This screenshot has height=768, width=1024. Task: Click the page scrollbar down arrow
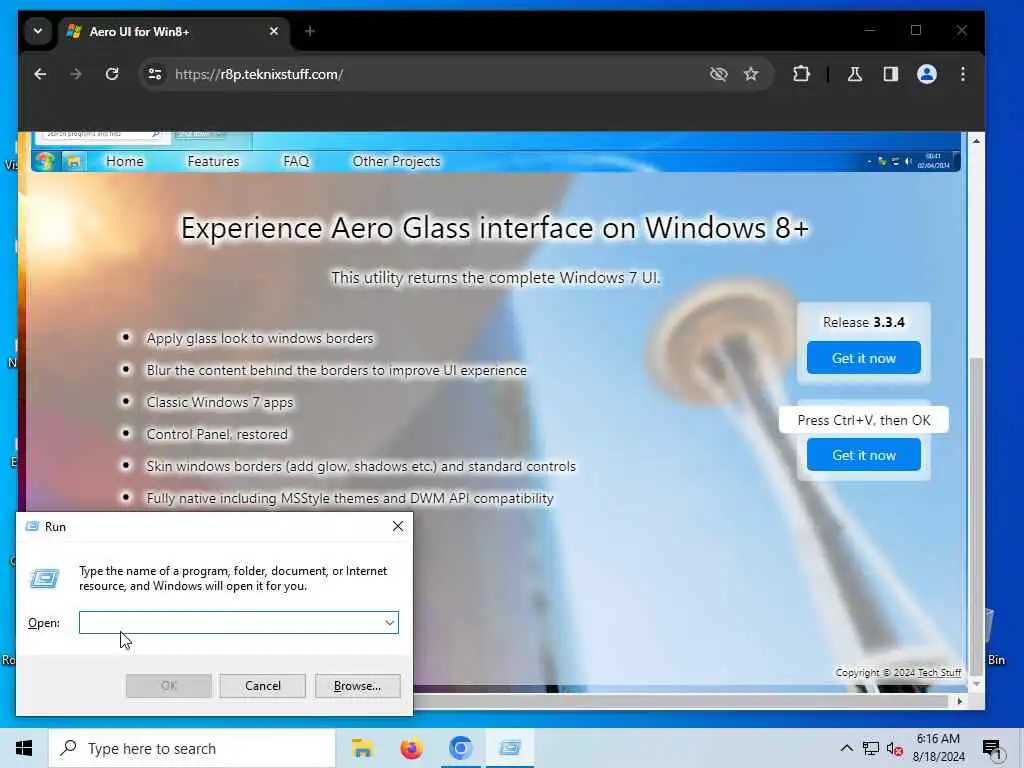[x=976, y=684]
